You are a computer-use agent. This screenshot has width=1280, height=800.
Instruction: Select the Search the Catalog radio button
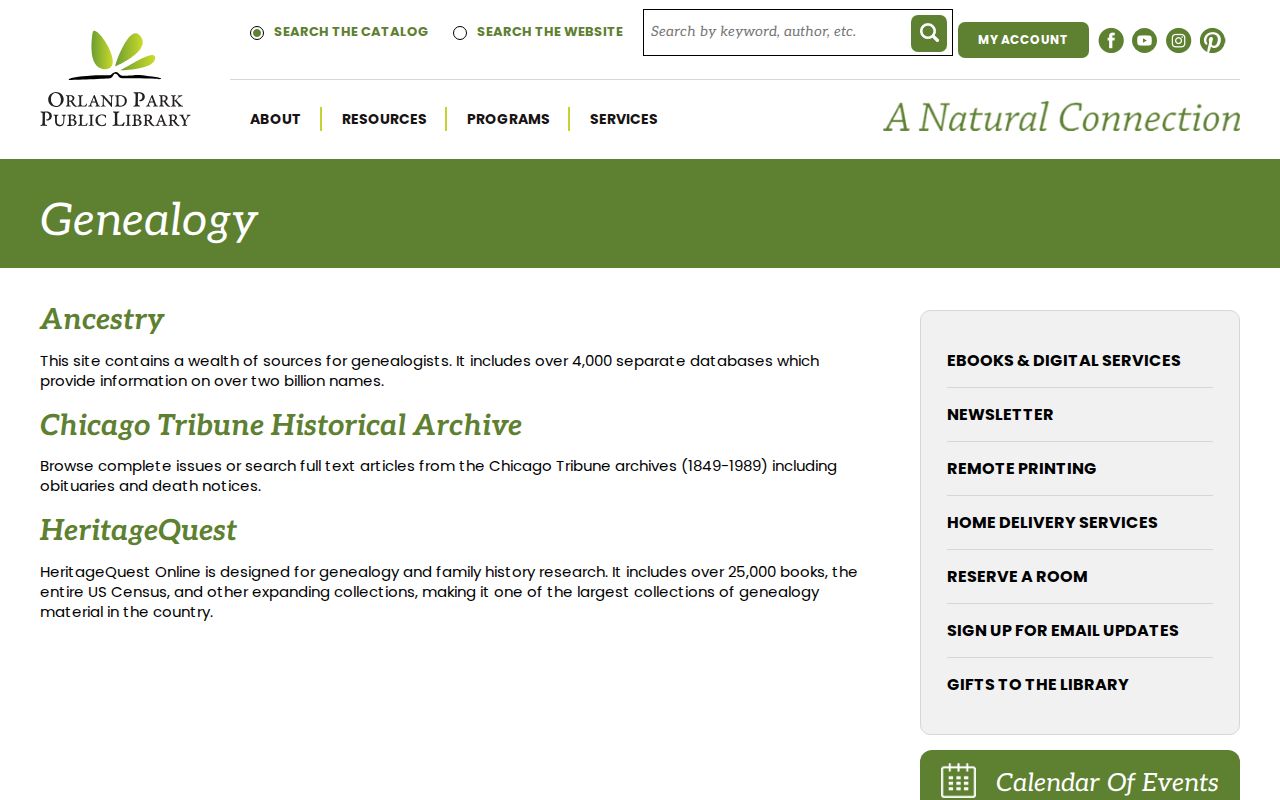click(x=257, y=33)
